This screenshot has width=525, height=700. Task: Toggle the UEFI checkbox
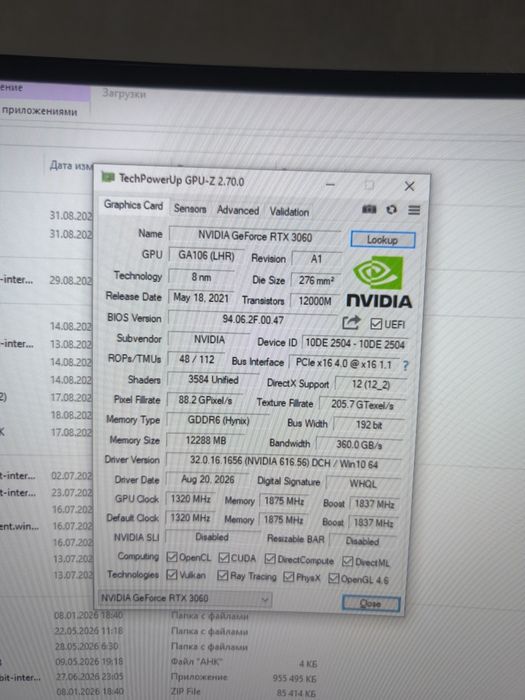click(x=376, y=324)
